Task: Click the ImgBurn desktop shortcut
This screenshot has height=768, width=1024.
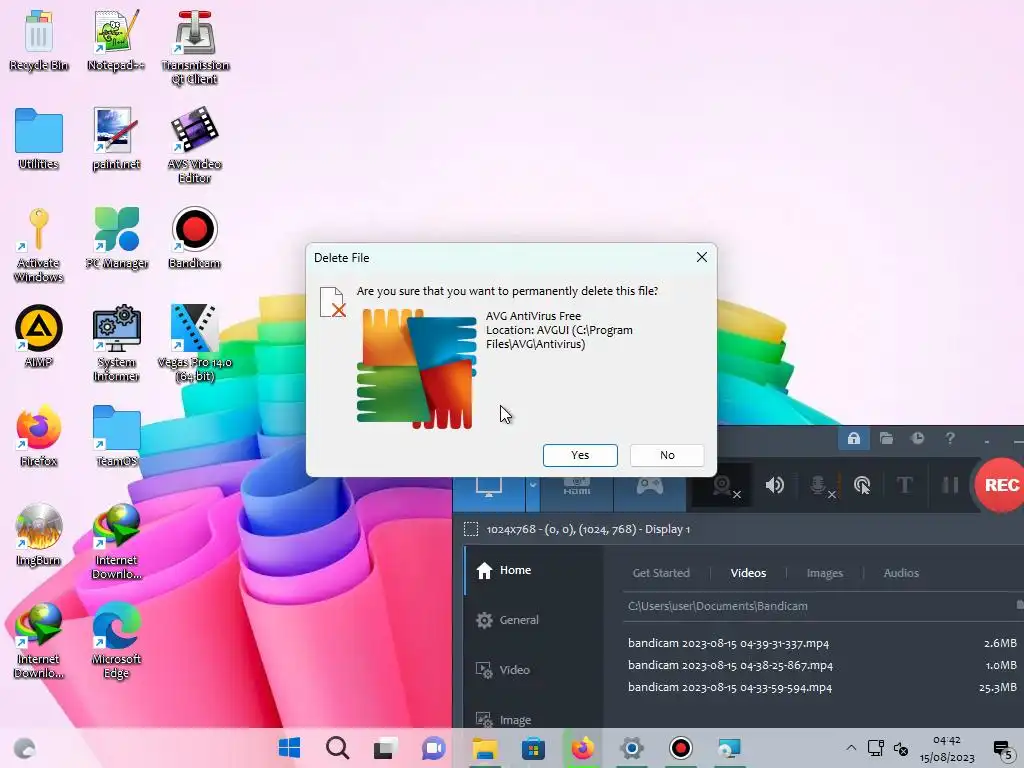Action: (39, 534)
